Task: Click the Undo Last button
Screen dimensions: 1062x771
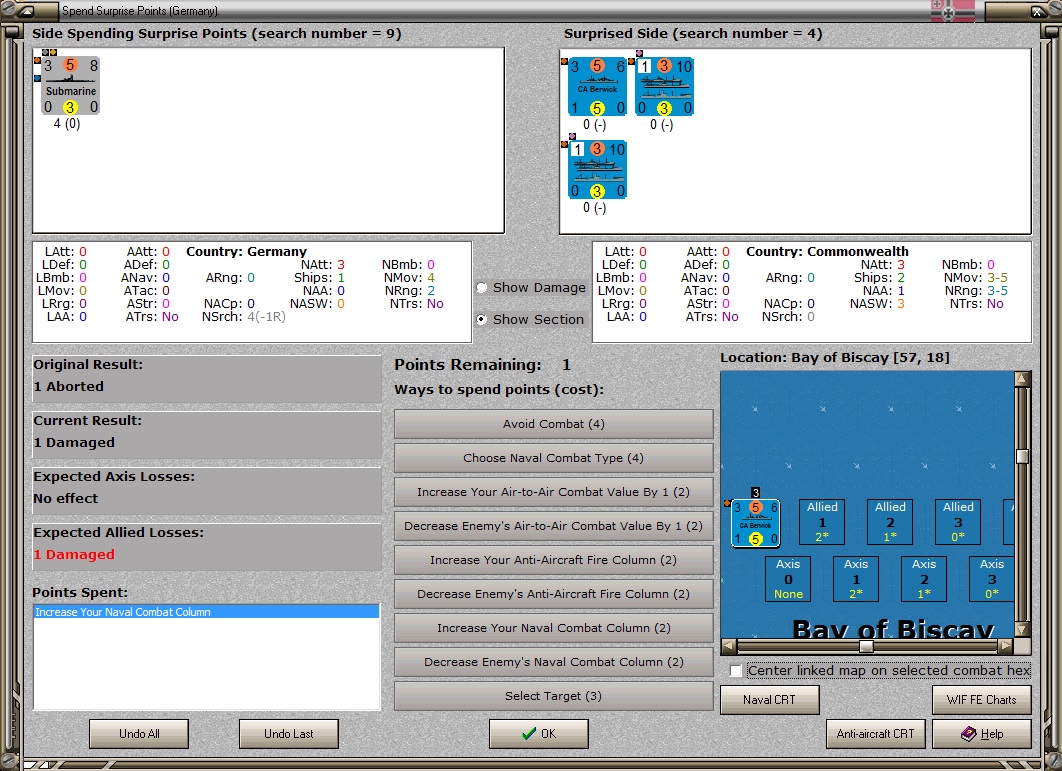Action: click(289, 734)
